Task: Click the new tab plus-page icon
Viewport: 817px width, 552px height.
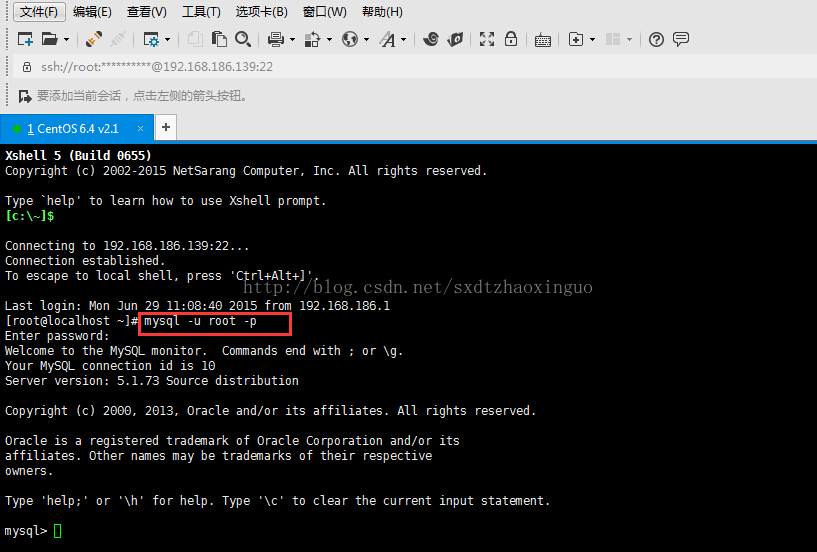Action: (x=576, y=39)
